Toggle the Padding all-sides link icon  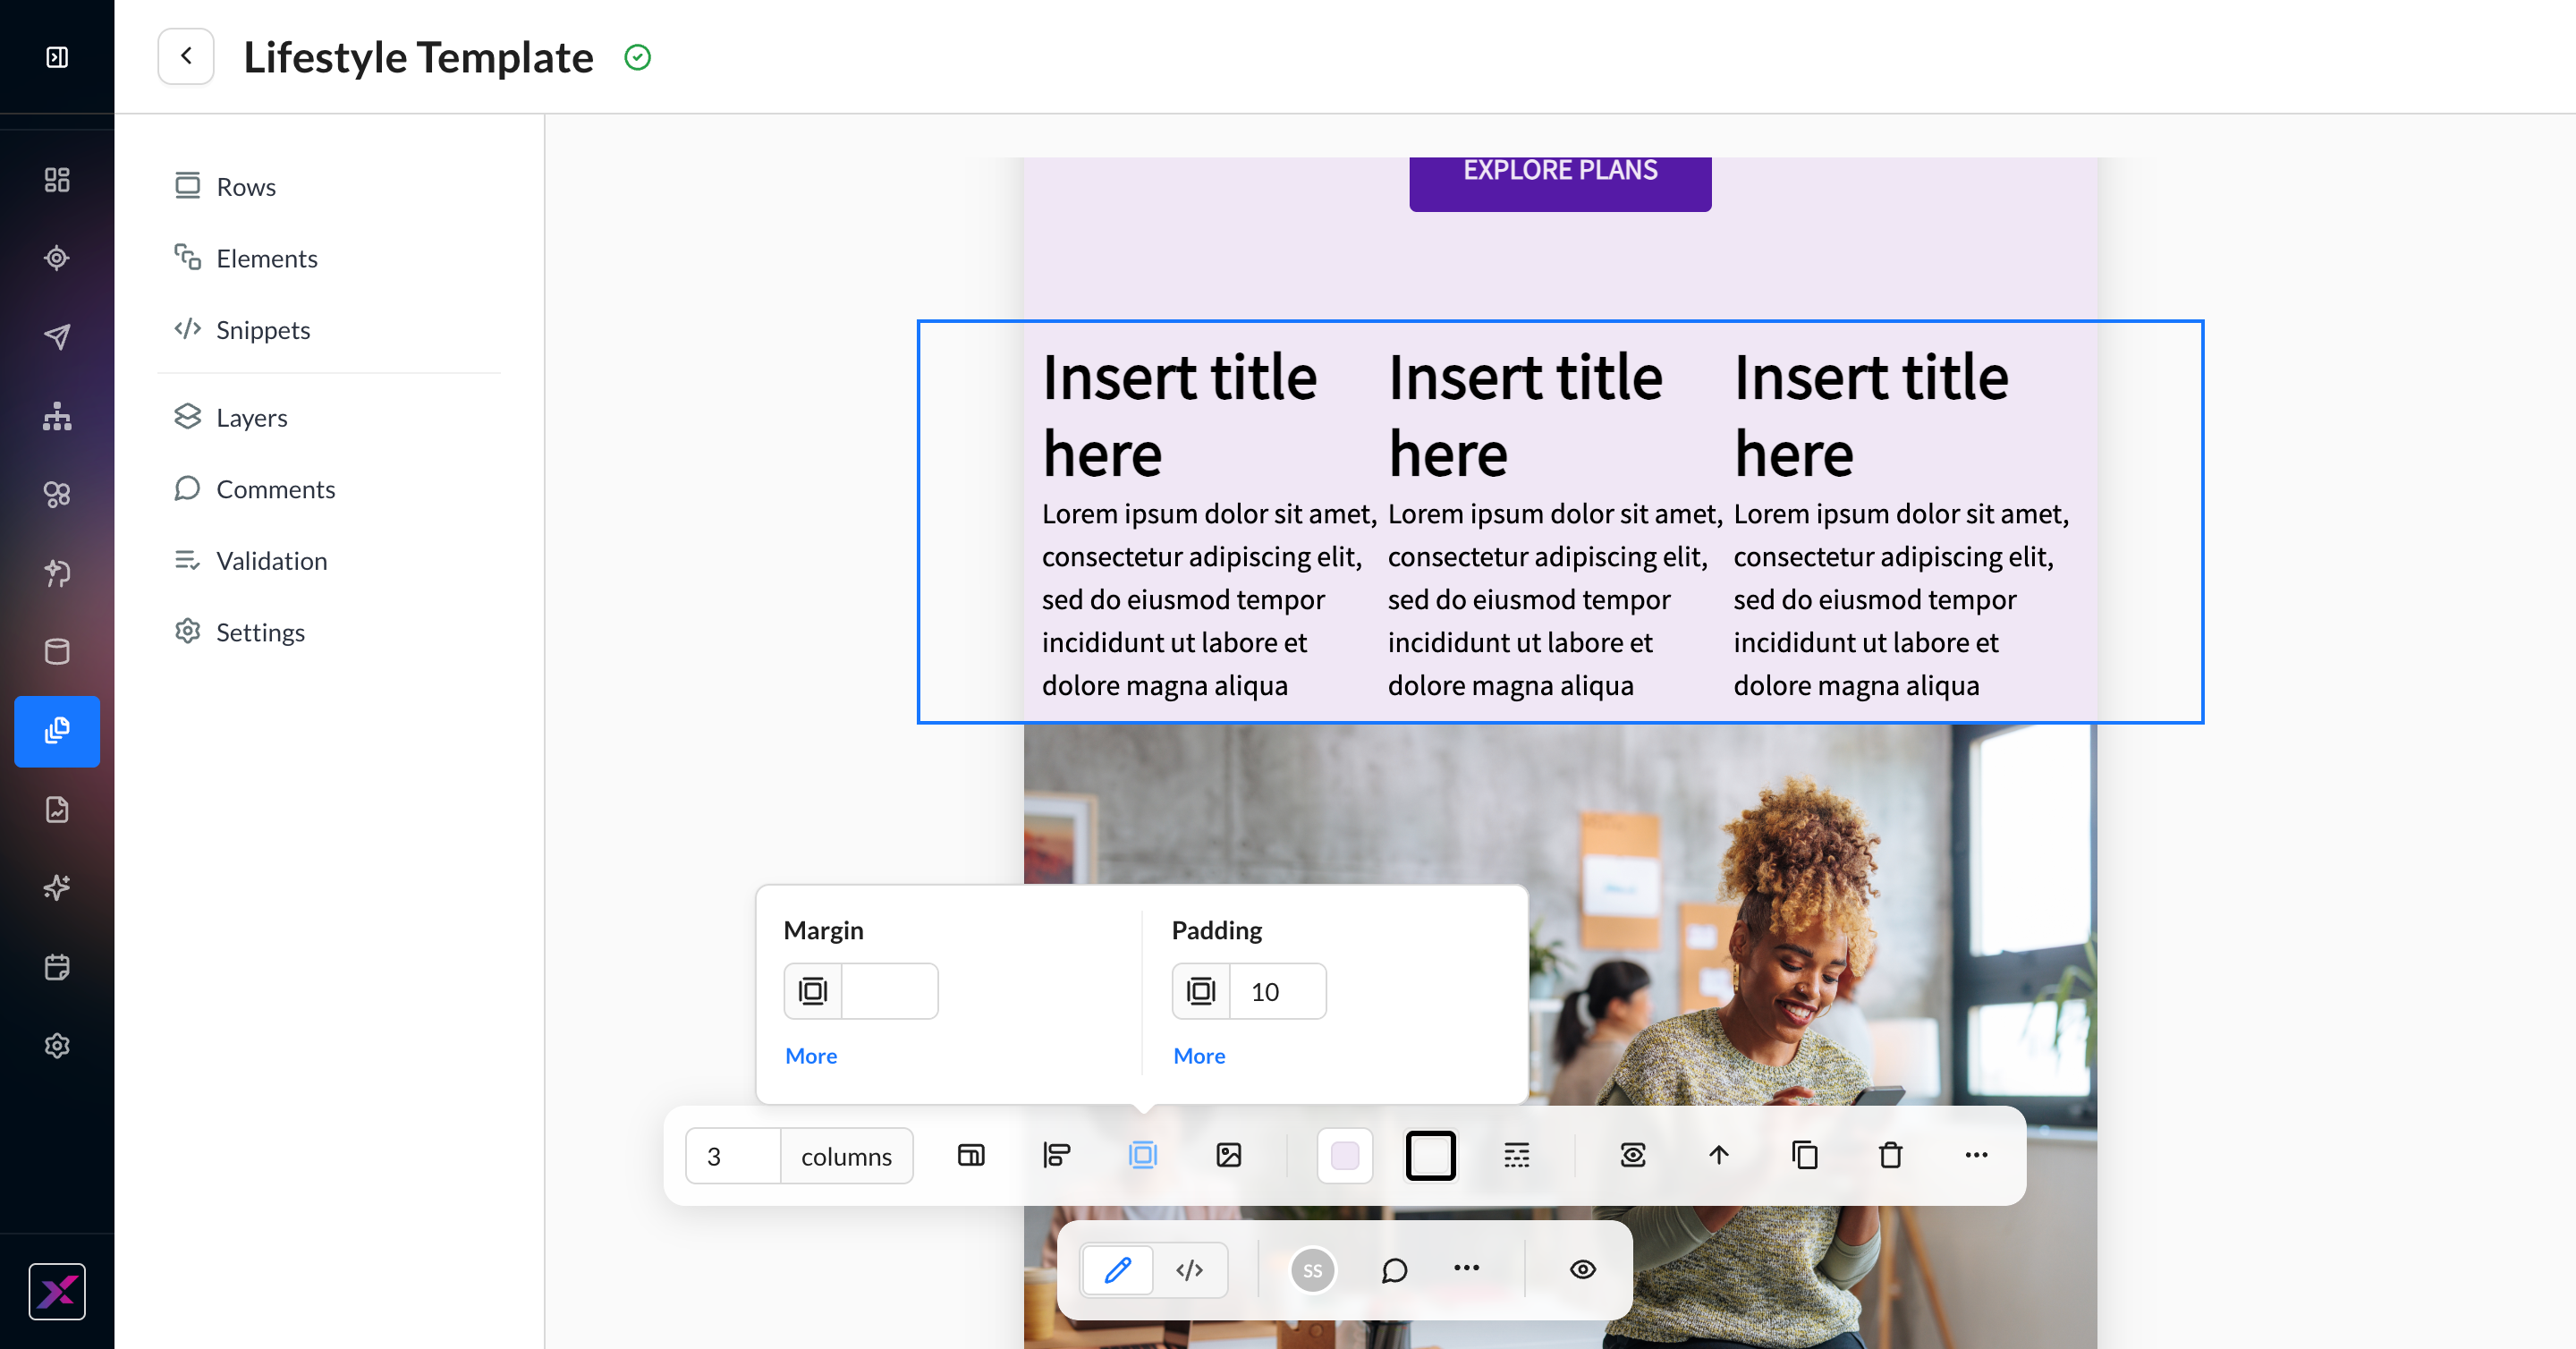[1200, 991]
